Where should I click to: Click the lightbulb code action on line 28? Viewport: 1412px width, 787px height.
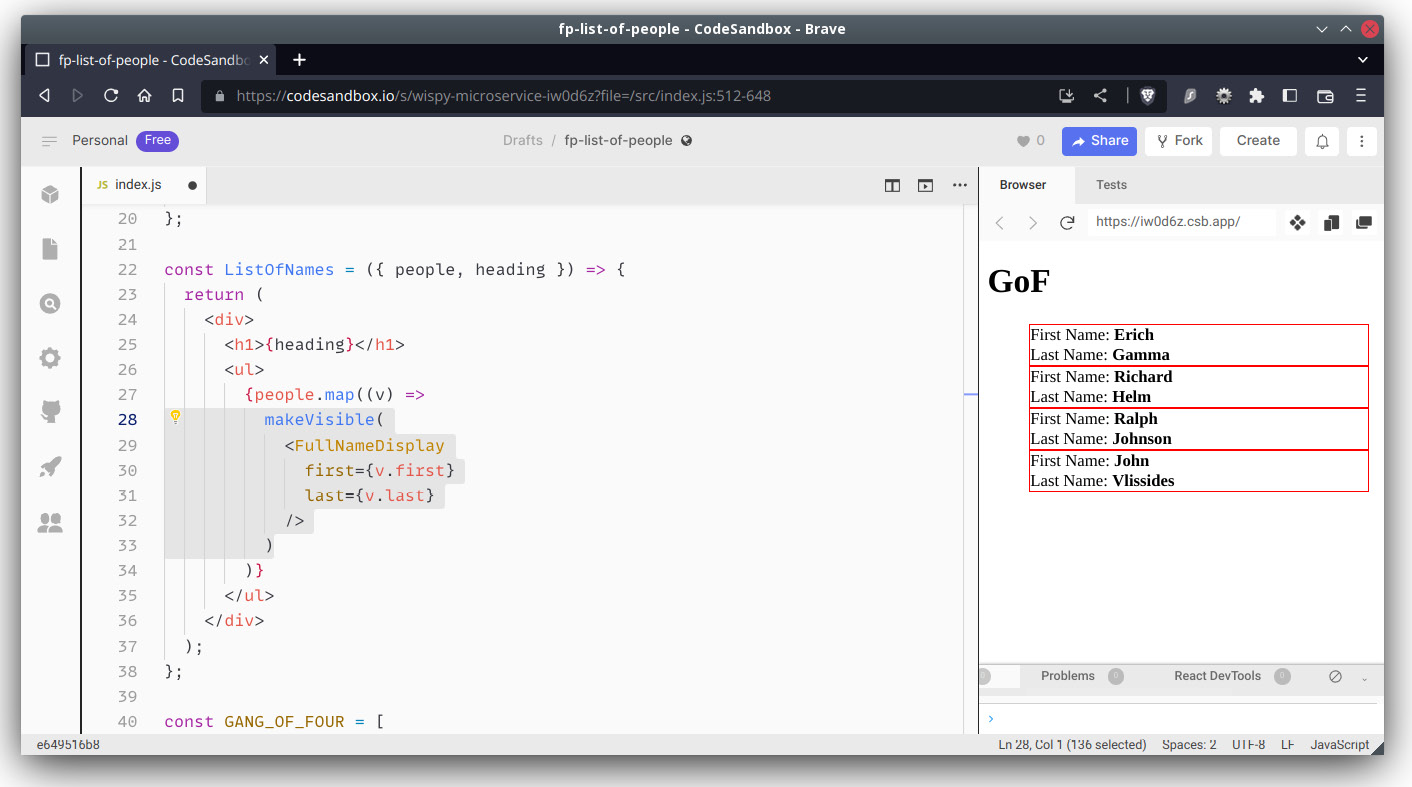click(176, 417)
